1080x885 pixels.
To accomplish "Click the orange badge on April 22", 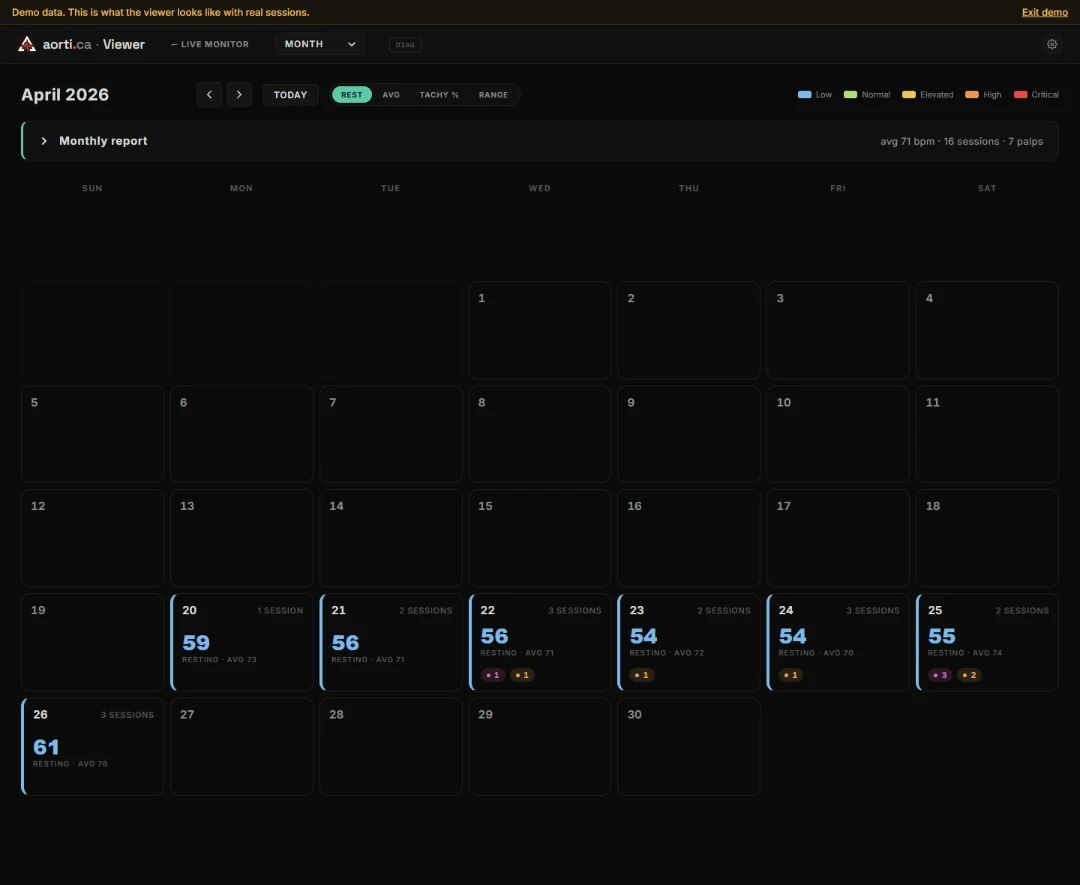I will pos(522,675).
